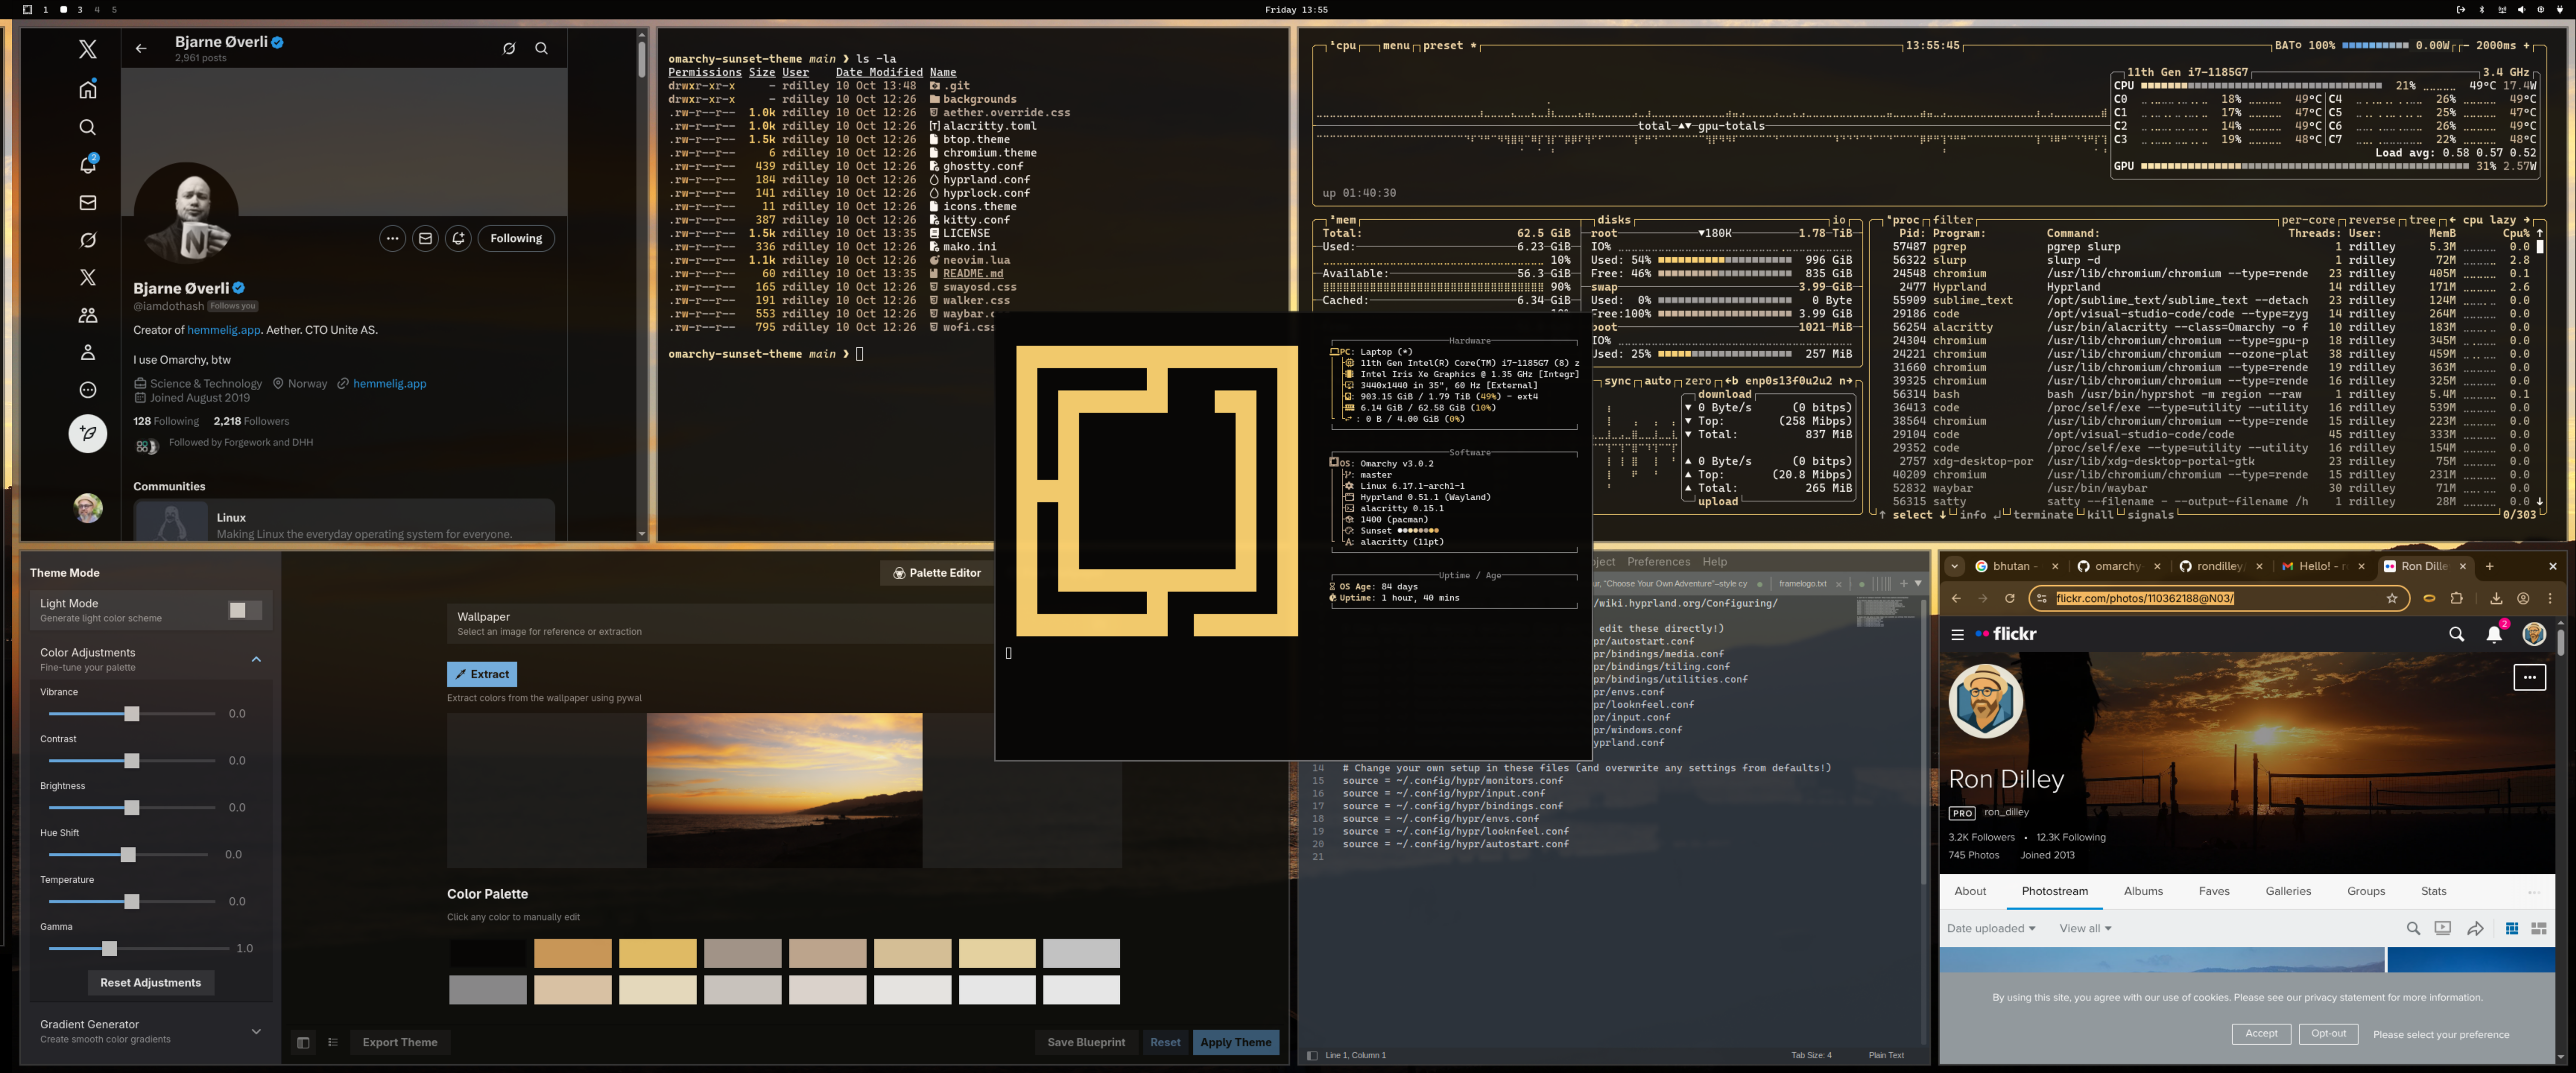Open Communities icon in X sidebar
The width and height of the screenshot is (2576, 1073).
point(88,315)
